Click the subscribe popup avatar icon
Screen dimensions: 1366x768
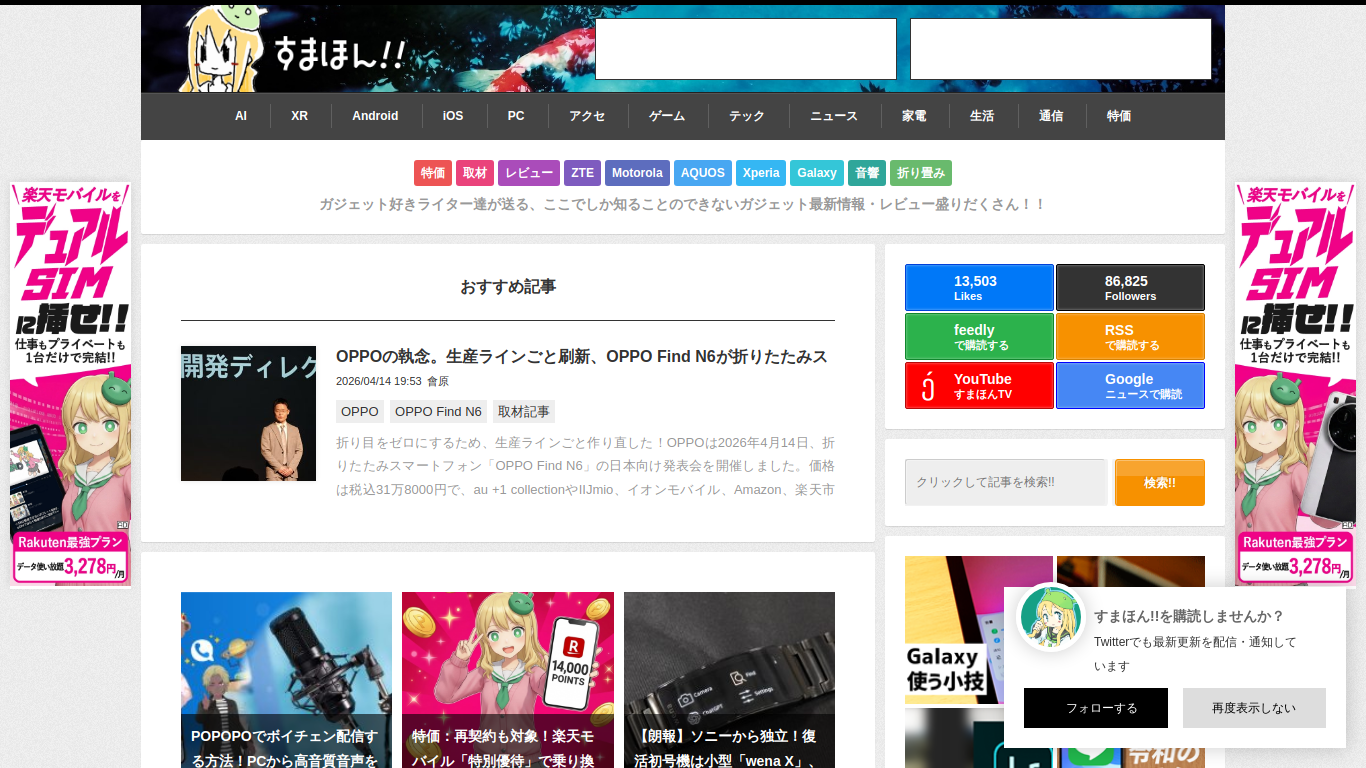point(1051,618)
